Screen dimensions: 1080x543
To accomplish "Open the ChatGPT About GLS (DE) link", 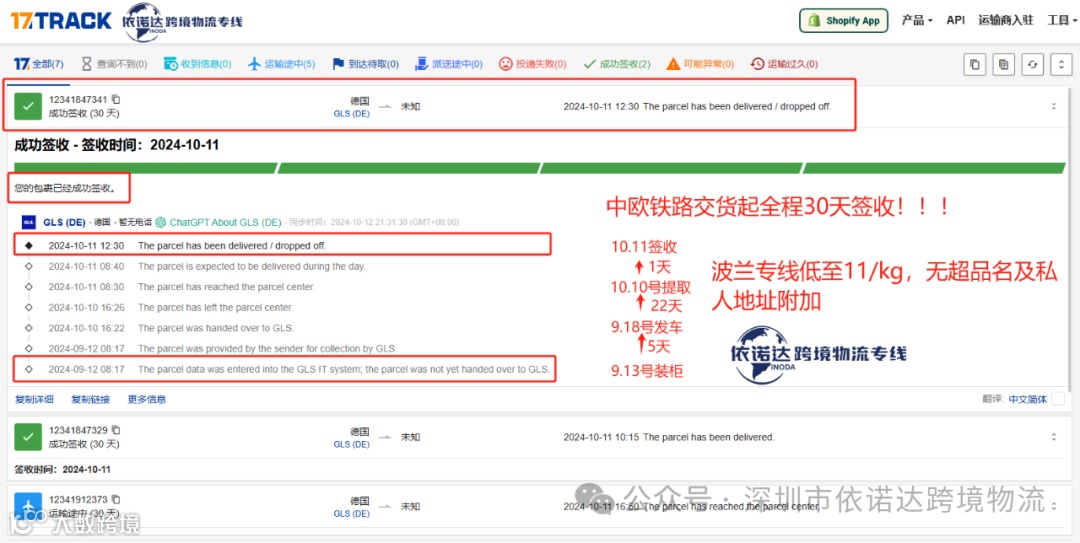I will (x=218, y=222).
